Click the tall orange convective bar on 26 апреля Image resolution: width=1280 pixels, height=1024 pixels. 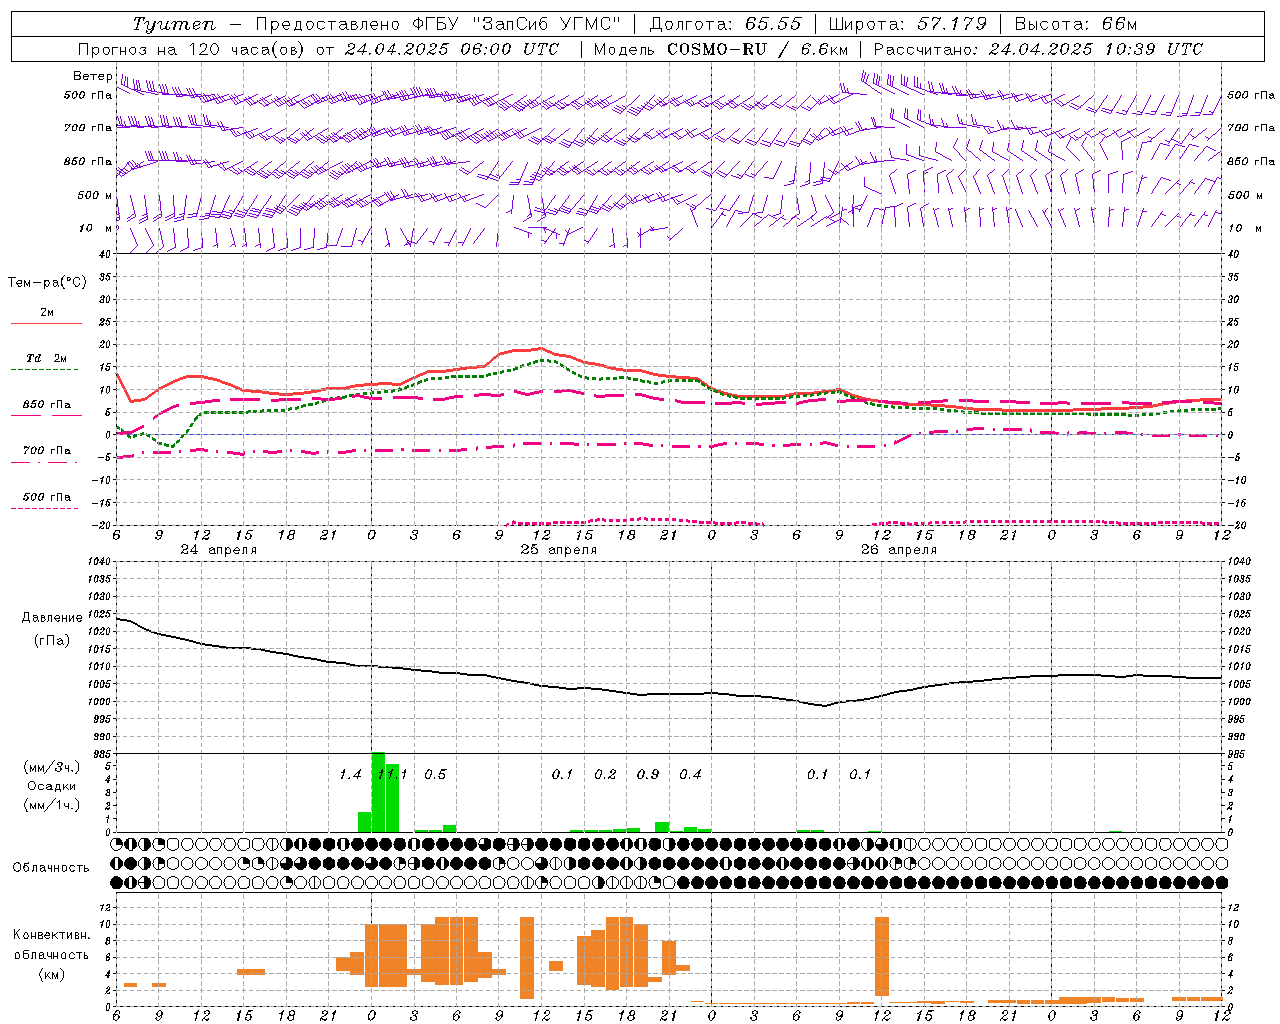tap(881, 955)
